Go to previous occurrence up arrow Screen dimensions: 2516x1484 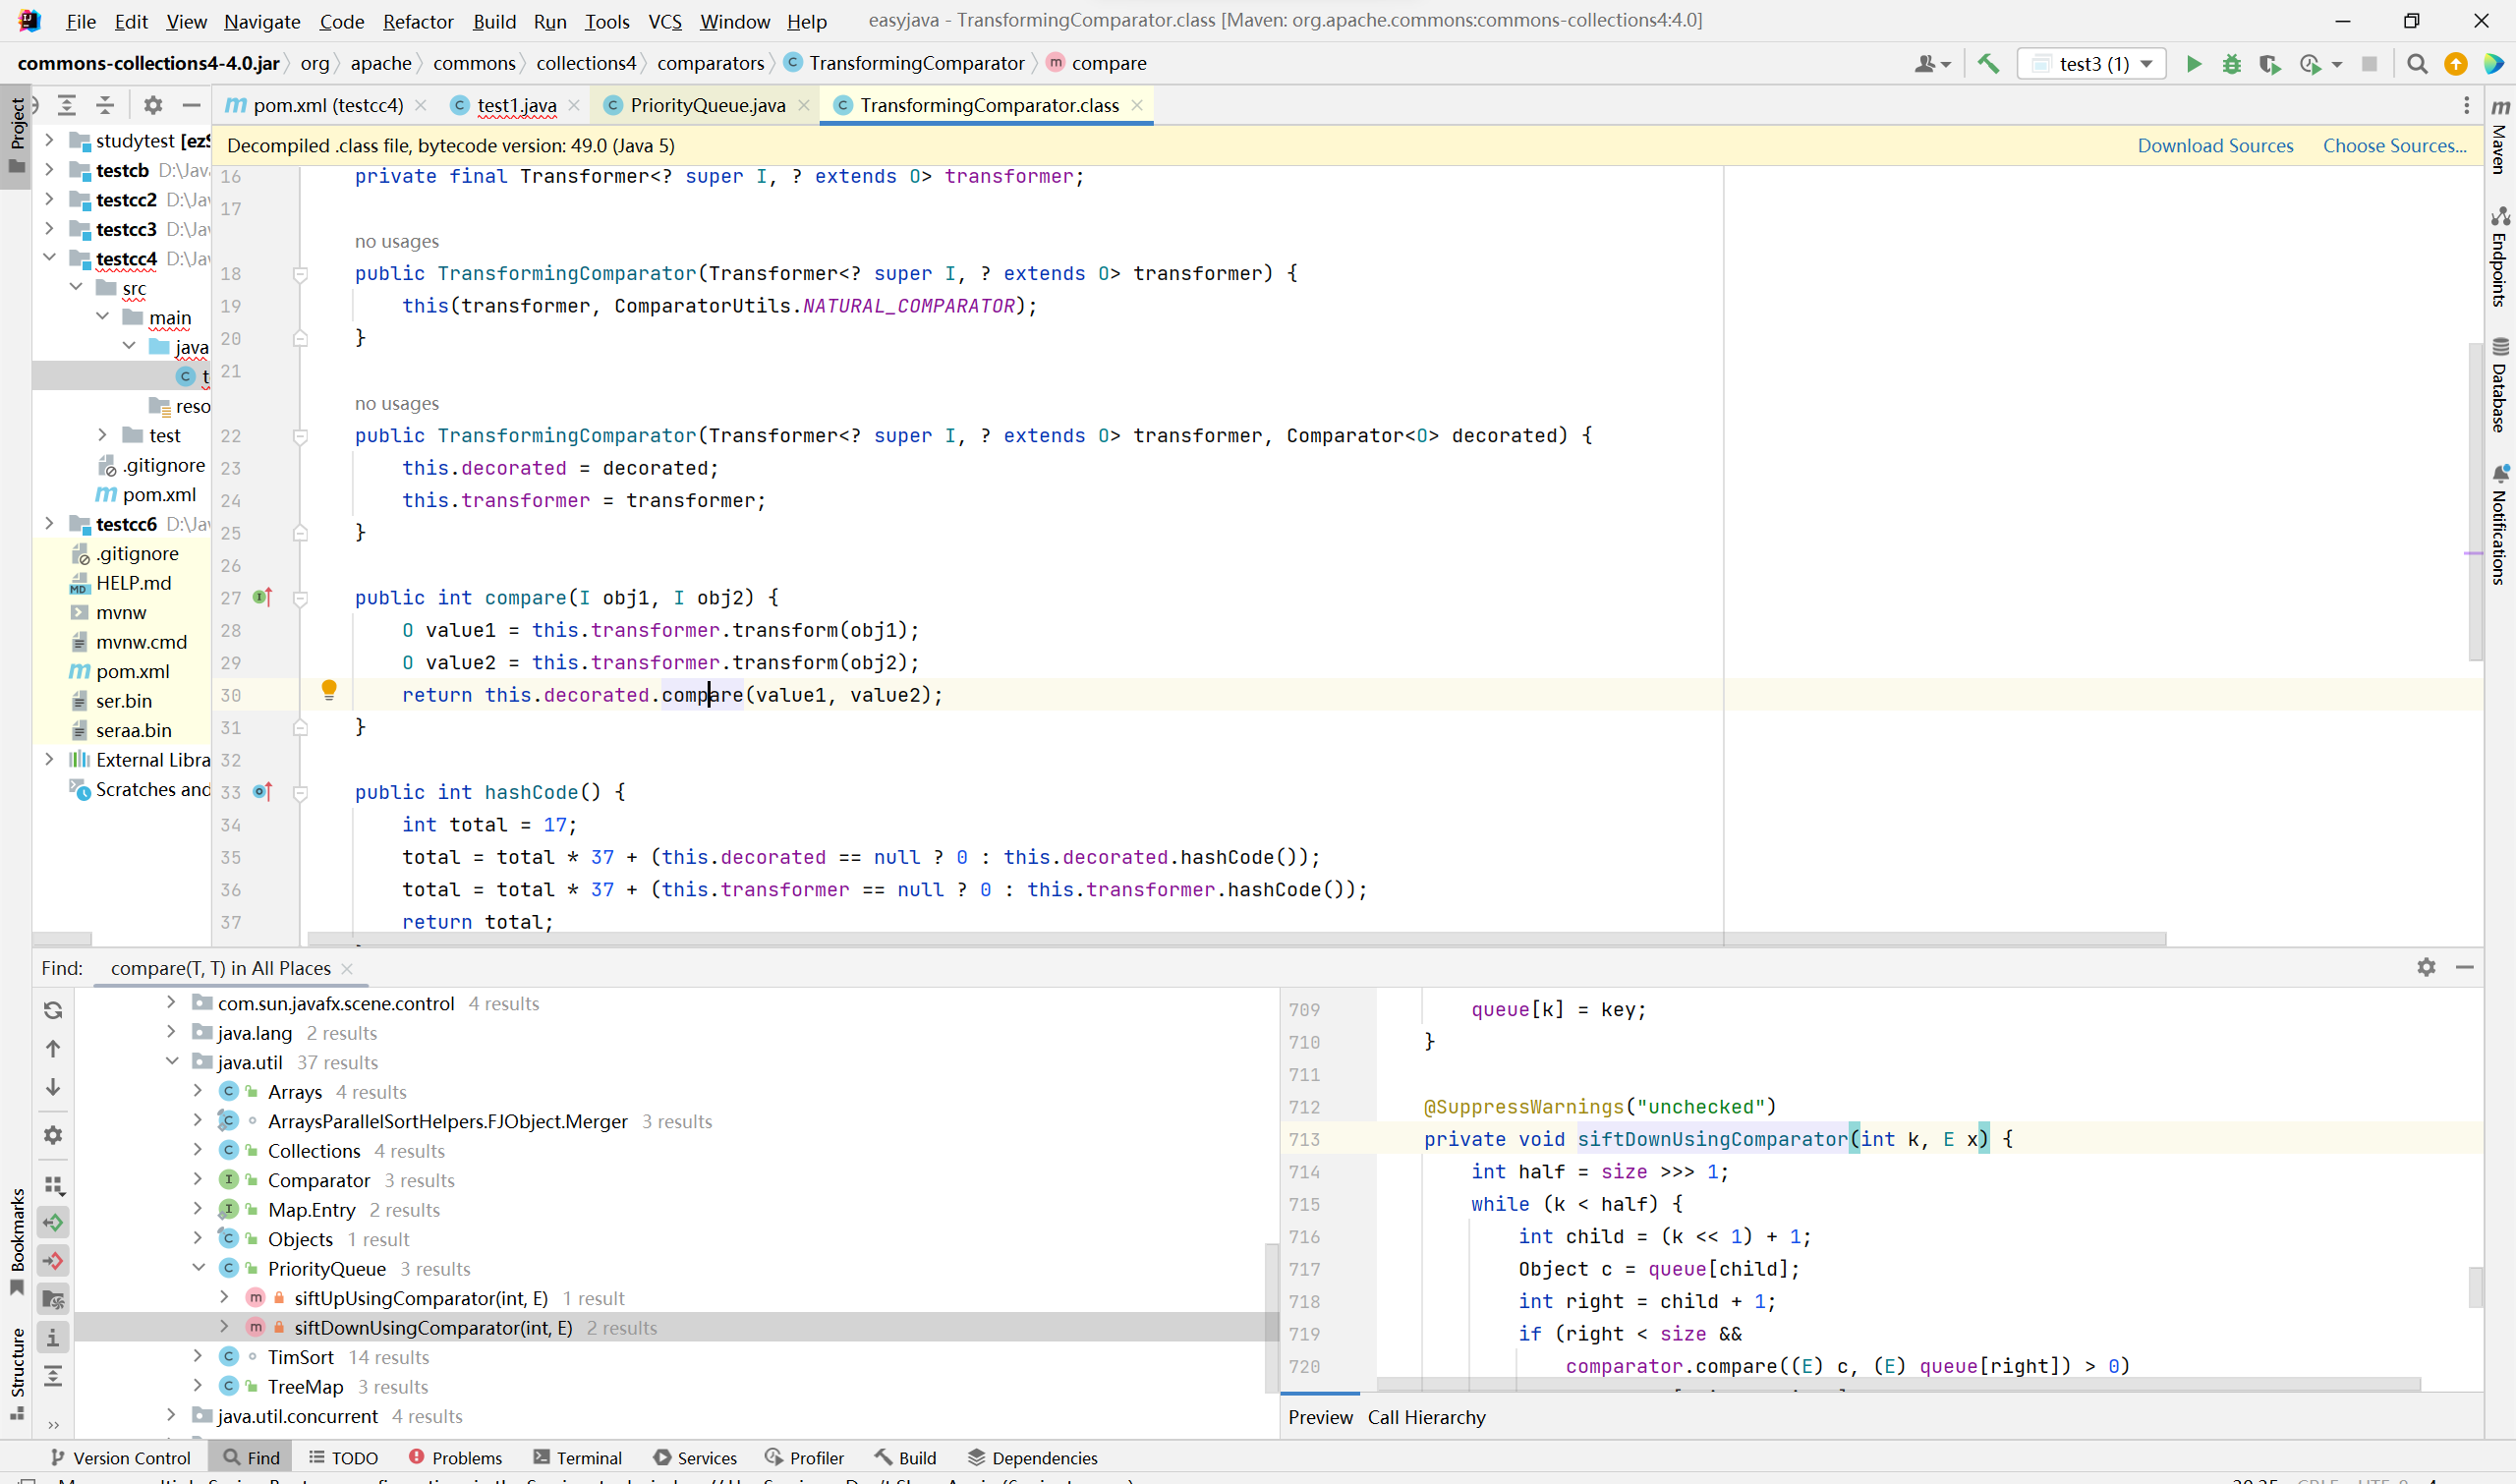(53, 1048)
